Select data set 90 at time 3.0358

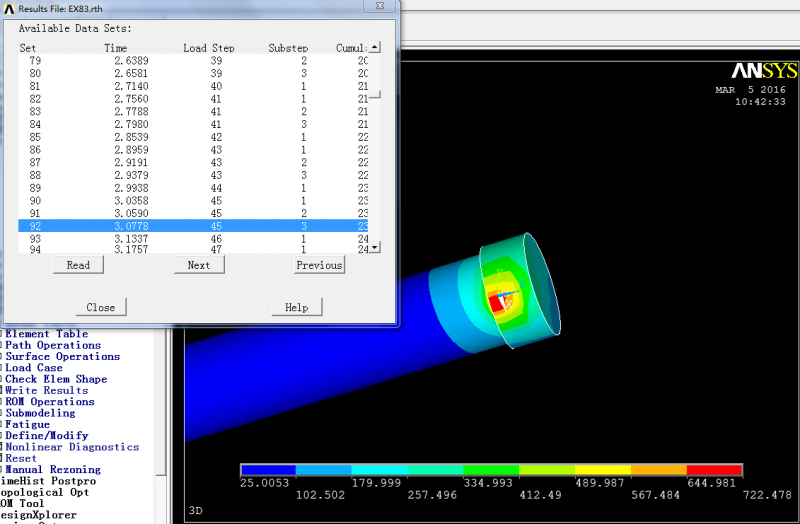tap(193, 201)
